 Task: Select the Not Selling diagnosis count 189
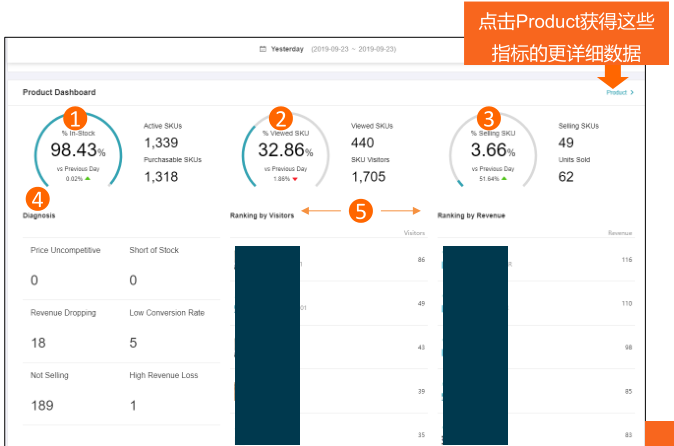(x=41, y=404)
